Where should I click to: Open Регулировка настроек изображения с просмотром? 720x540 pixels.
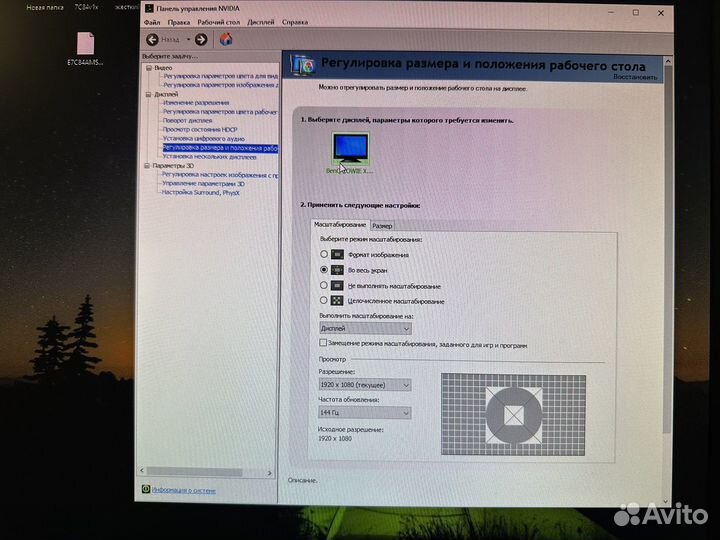(x=220, y=175)
